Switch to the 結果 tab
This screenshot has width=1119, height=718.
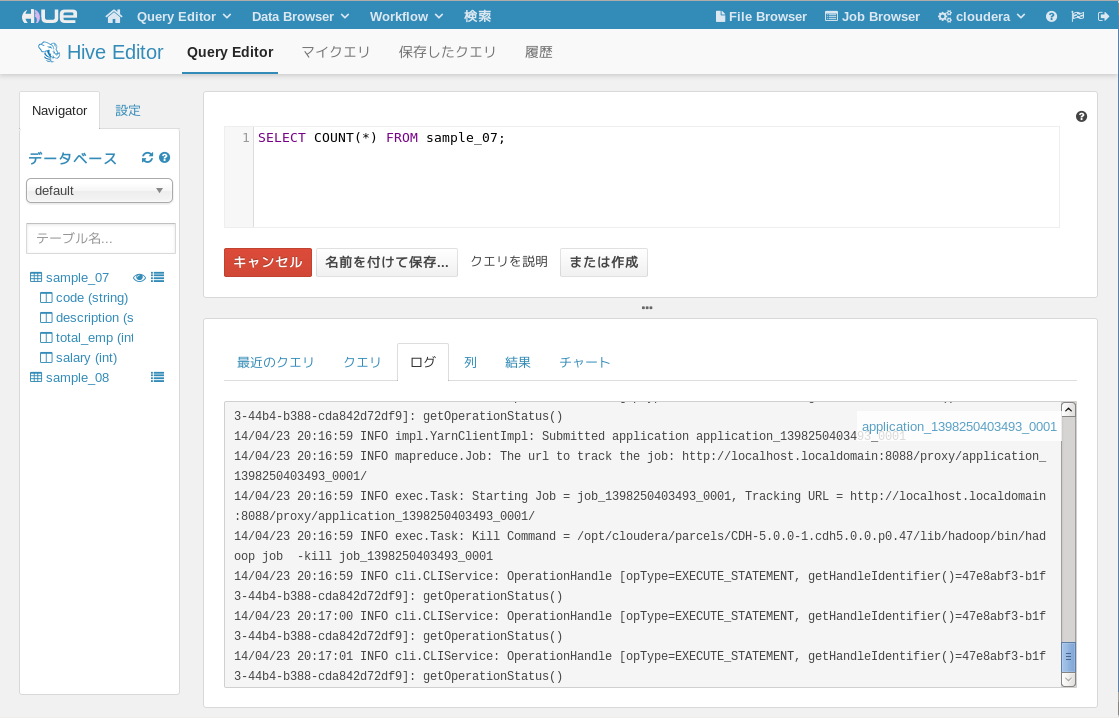(517, 363)
